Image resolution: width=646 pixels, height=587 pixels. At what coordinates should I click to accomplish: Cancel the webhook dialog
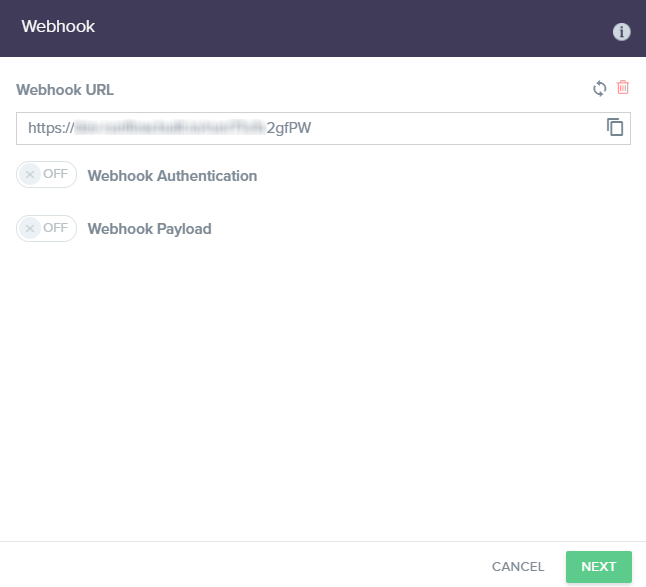518,567
